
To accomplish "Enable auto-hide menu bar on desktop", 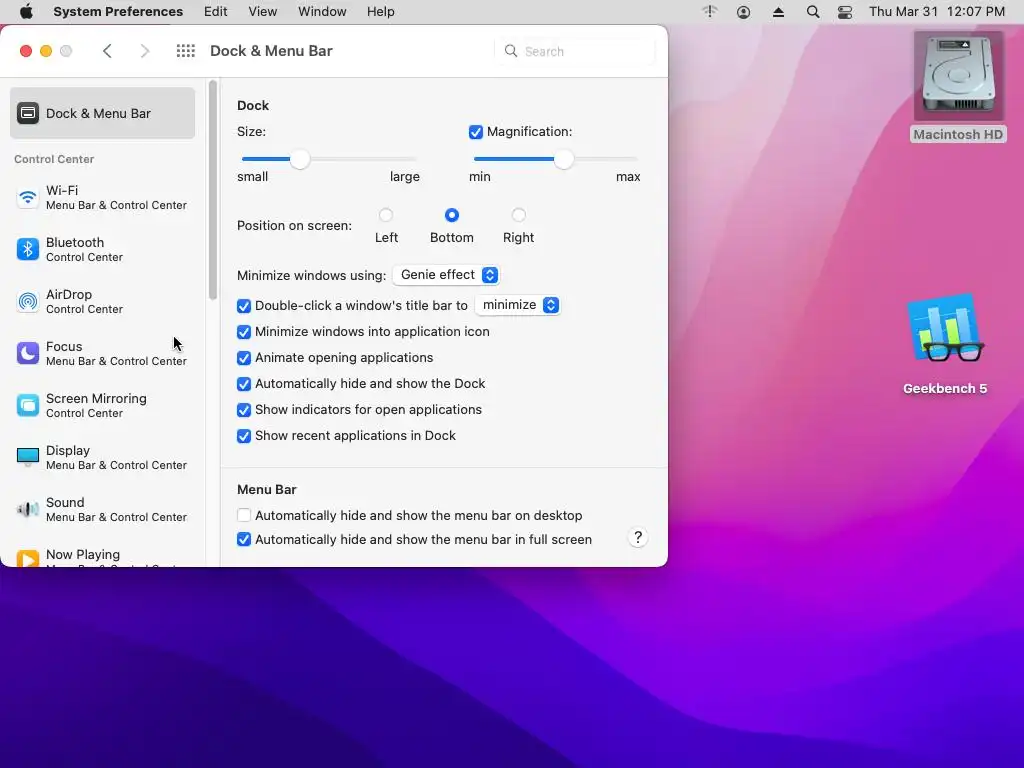I will tap(244, 515).
